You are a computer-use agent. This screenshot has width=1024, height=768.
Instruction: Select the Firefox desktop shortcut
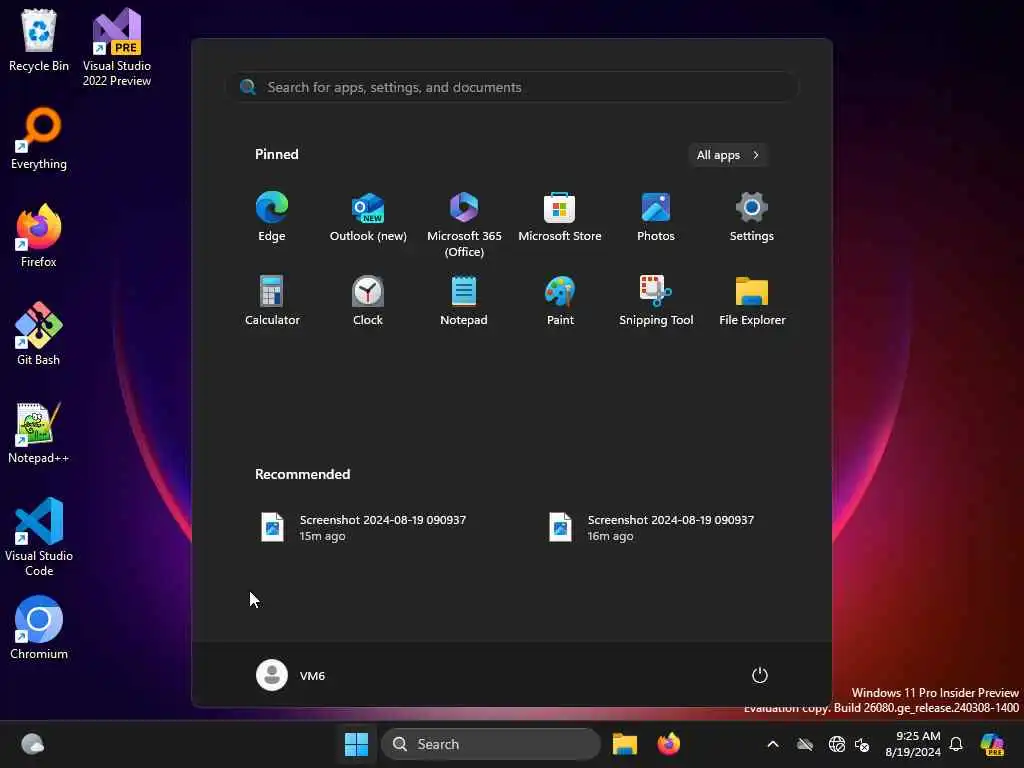click(x=39, y=236)
